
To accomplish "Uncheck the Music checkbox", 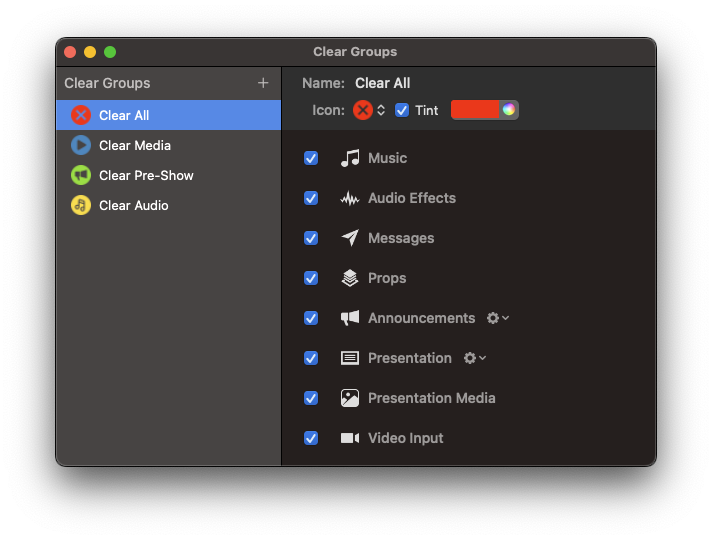I will pos(311,158).
